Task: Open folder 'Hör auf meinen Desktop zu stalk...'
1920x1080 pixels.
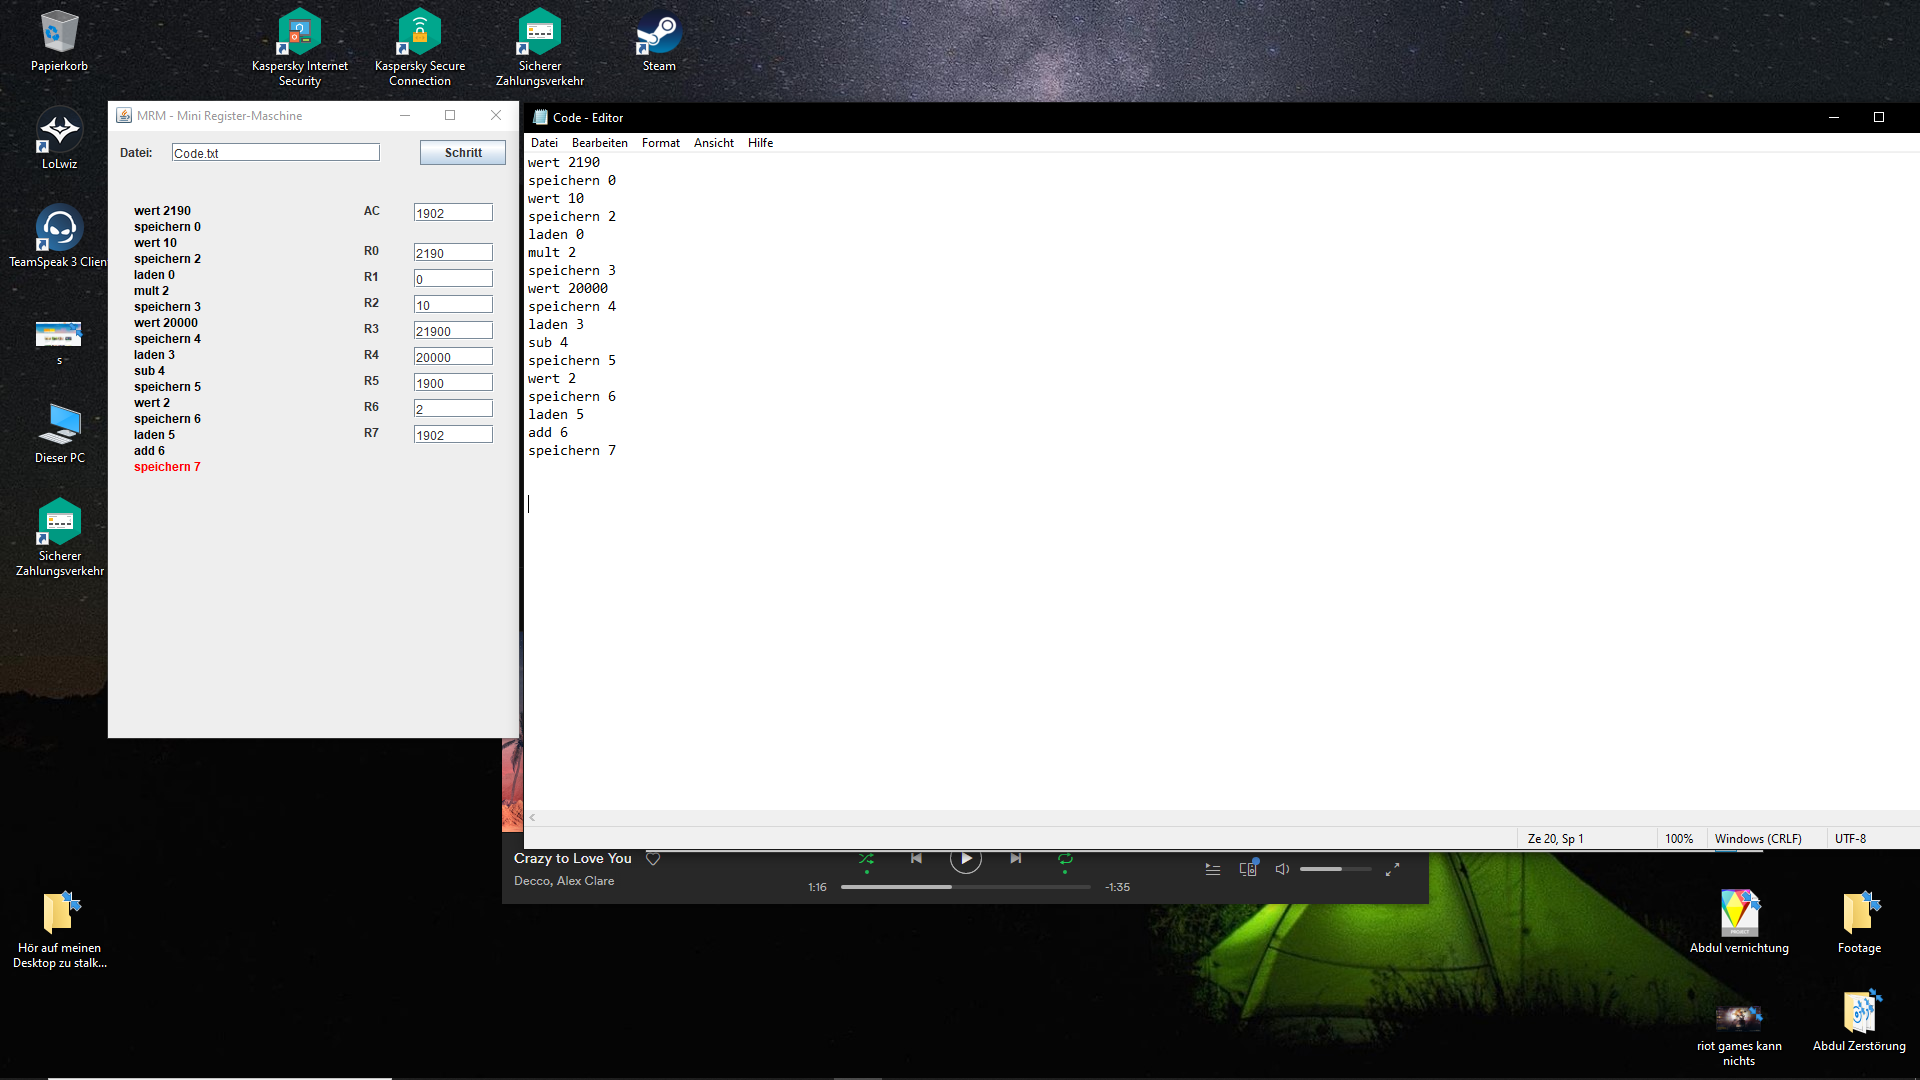Action: coord(59,930)
